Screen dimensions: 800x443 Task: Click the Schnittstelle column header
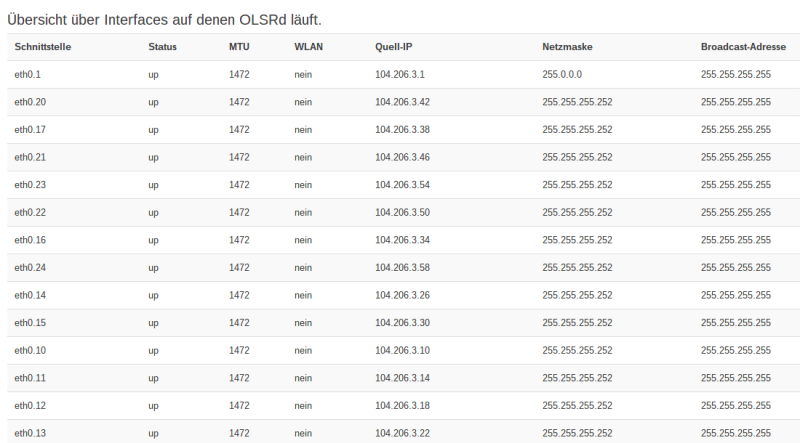tap(42, 47)
